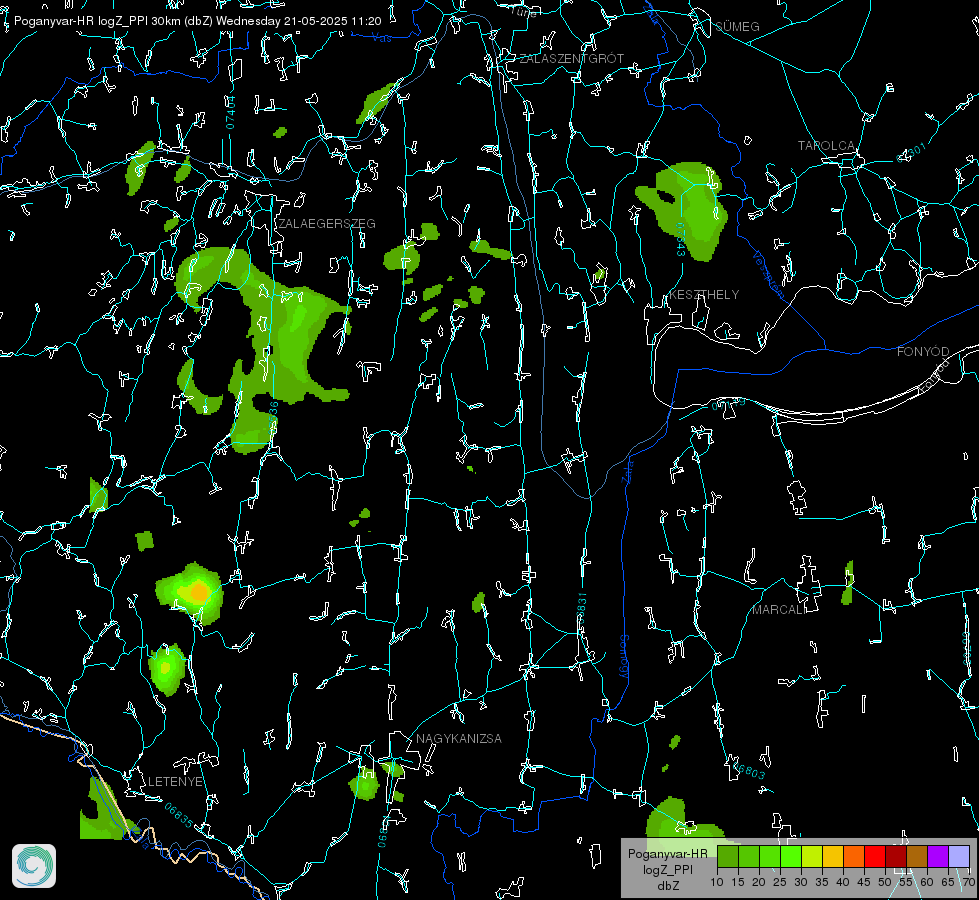Click the road number 06835 label

(x=179, y=816)
